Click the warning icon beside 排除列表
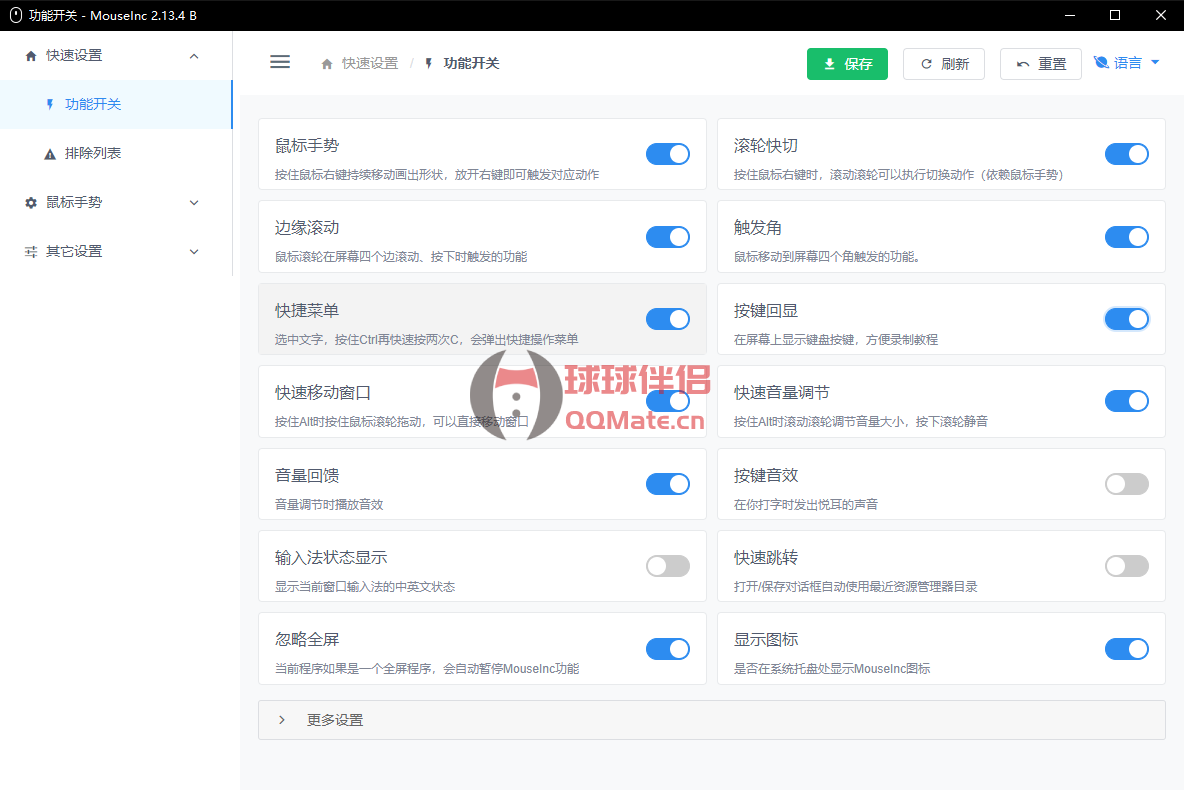 point(50,154)
